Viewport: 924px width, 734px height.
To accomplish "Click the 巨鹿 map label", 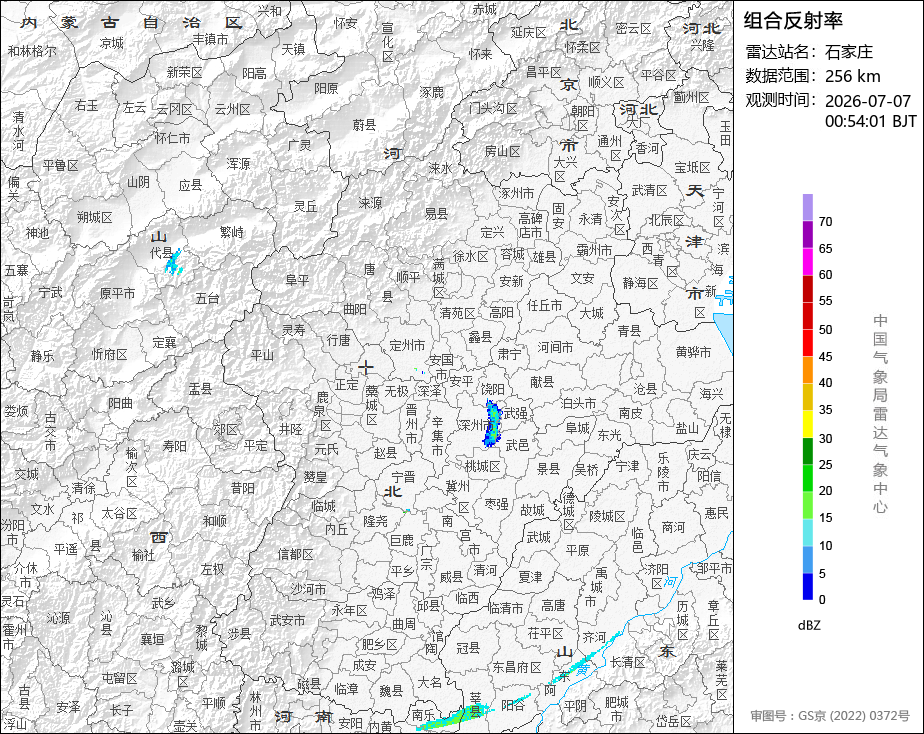I will pos(402,540).
